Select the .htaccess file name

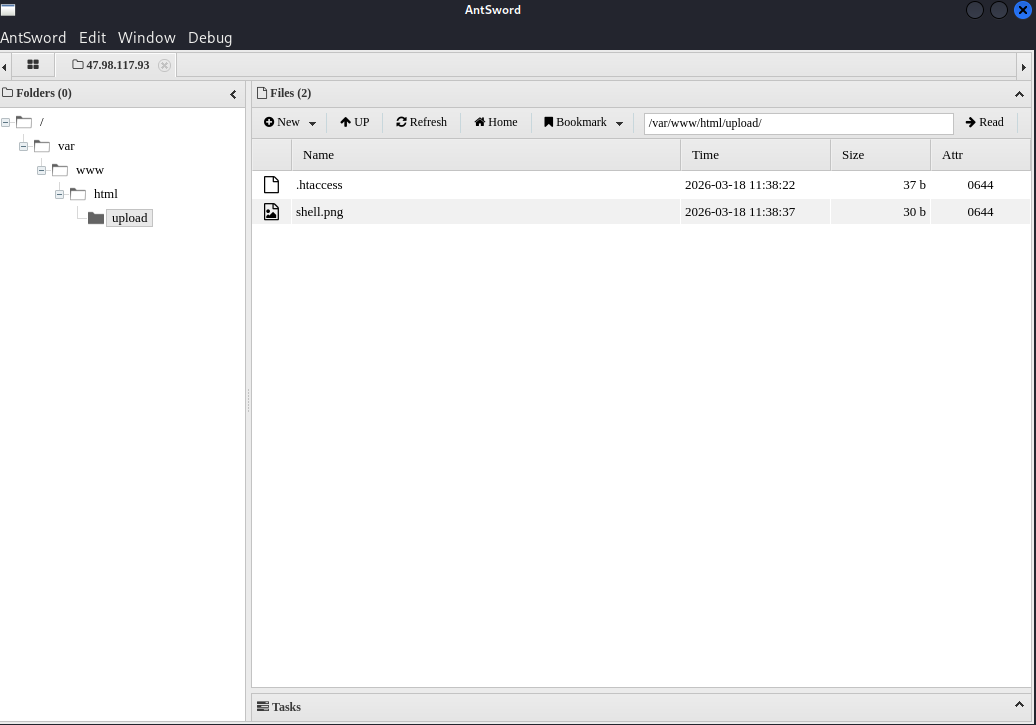319,185
